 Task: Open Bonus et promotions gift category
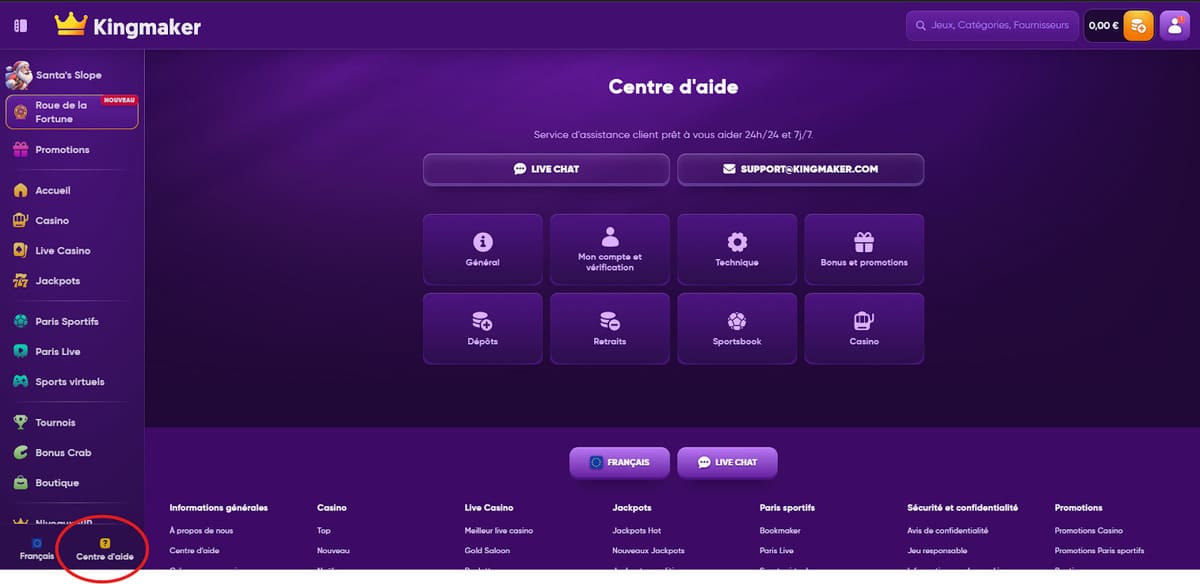(x=864, y=250)
